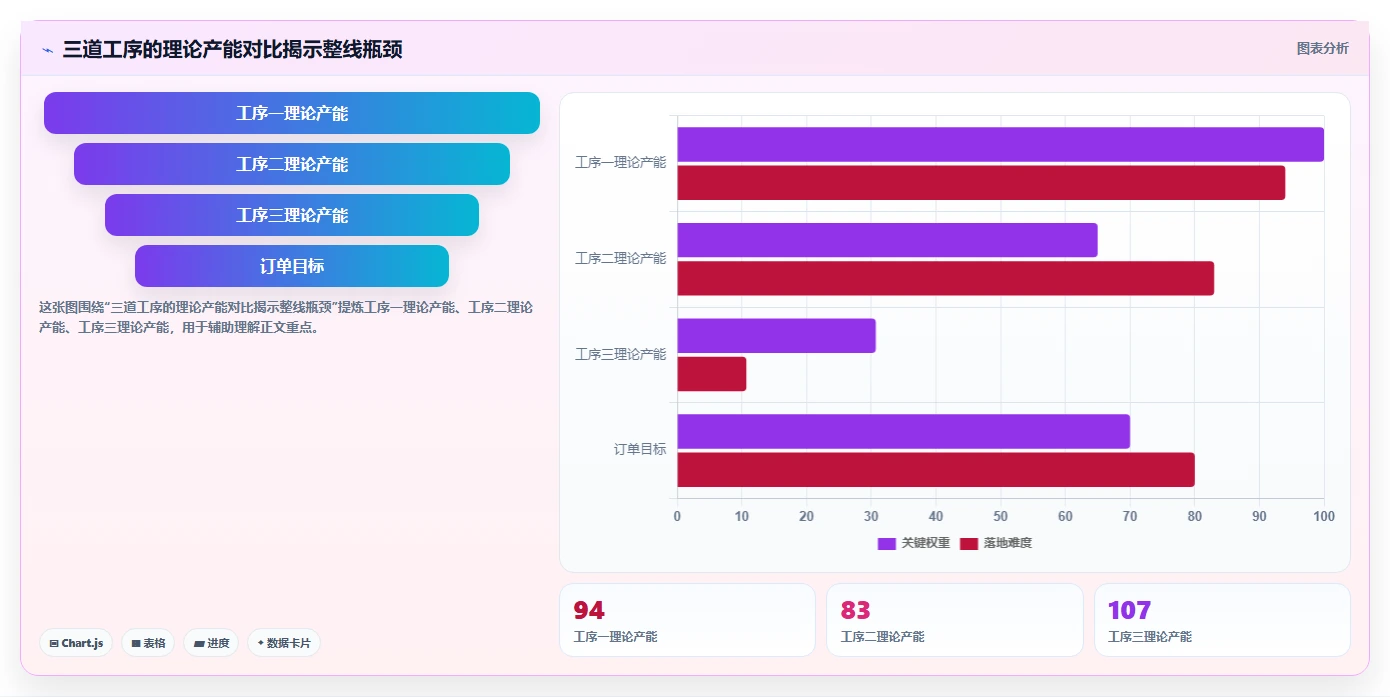This screenshot has height=697, width=1390.
Task: Click the x-axis tick label 0
Action: coord(677,516)
